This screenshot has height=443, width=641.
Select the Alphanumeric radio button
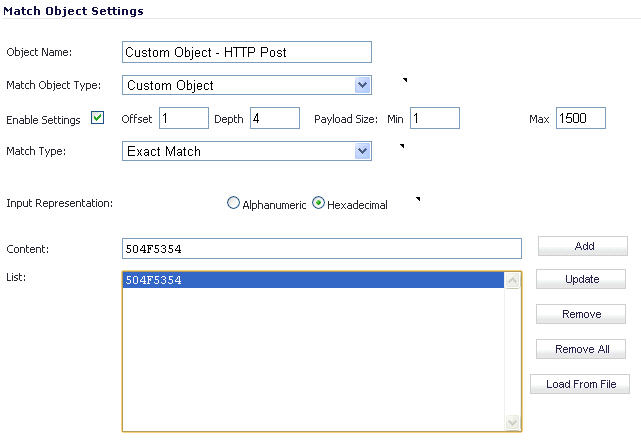233,203
